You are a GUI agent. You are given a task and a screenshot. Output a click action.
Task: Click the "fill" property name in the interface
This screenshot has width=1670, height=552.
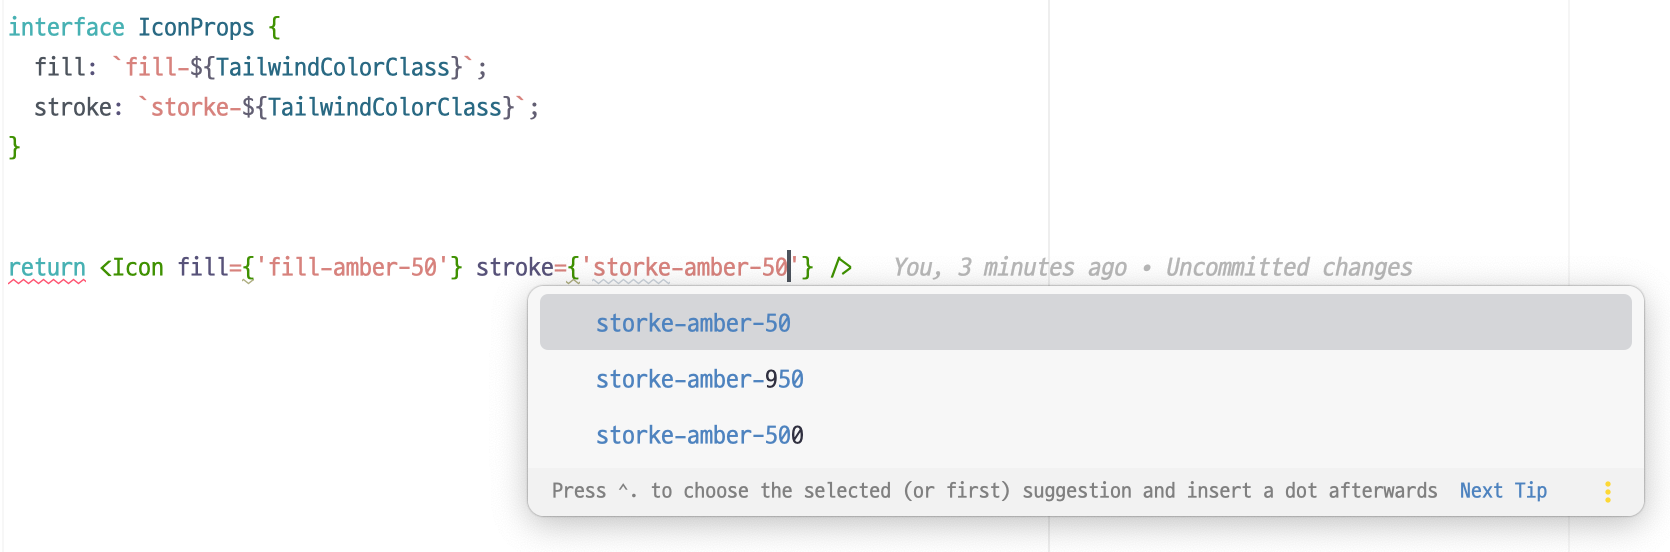(60, 67)
